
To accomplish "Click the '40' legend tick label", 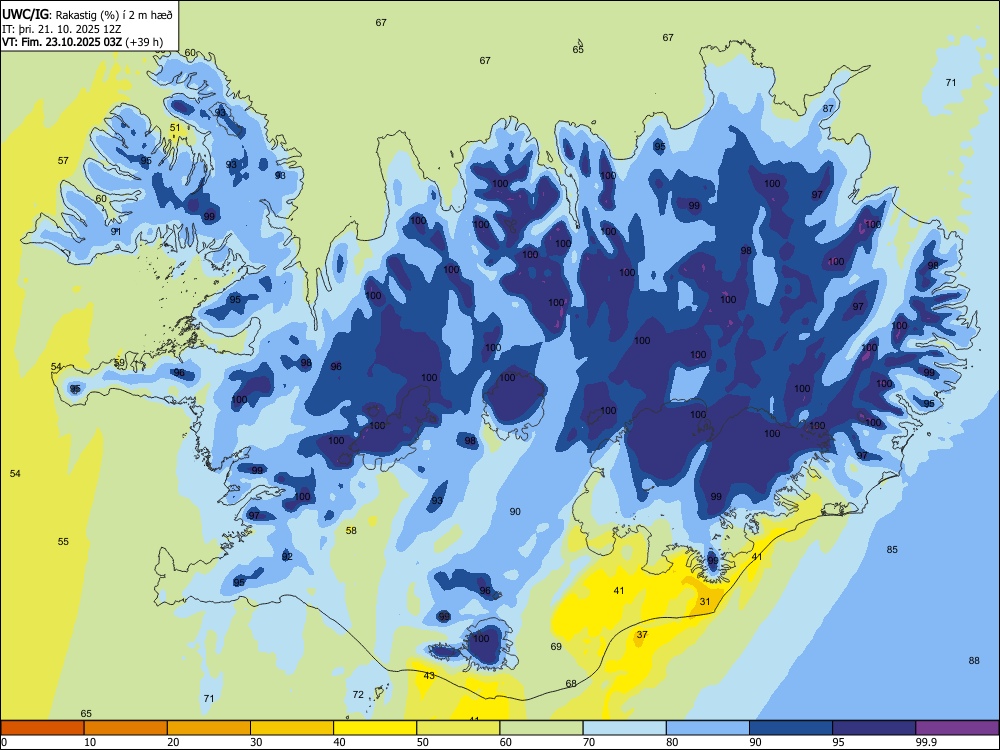I will click(339, 742).
